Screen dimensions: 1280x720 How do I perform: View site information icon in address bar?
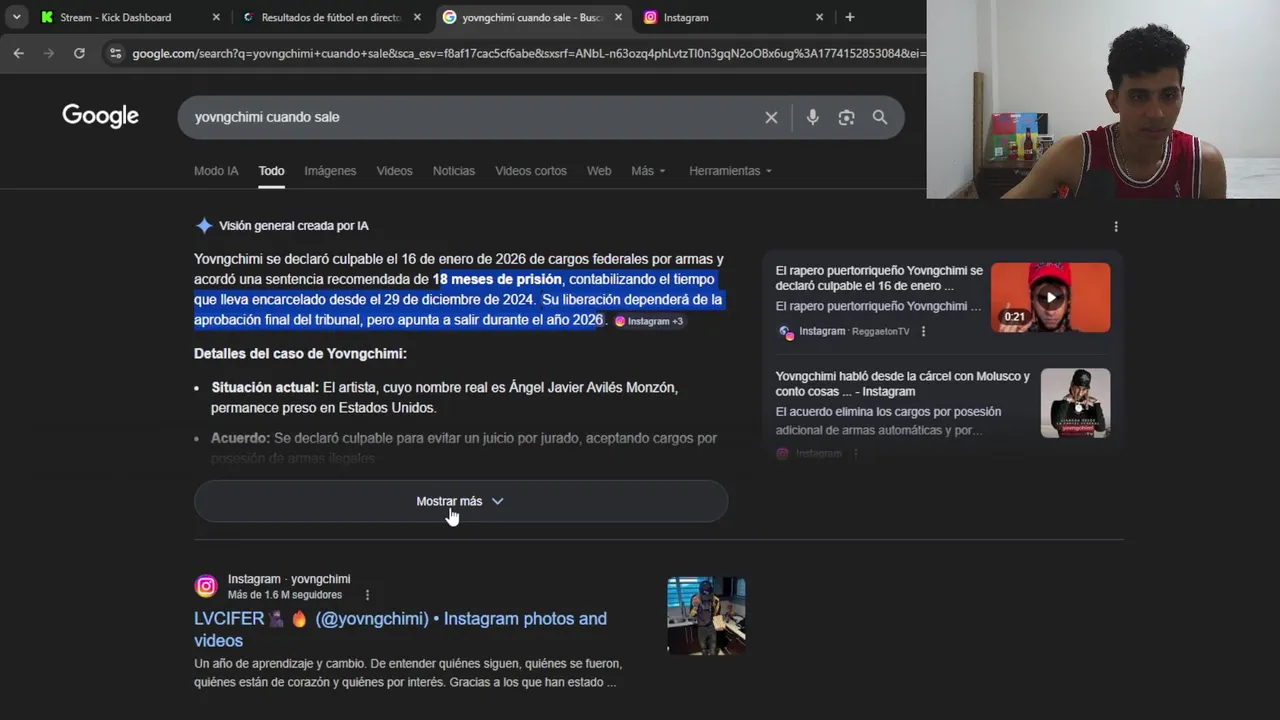point(115,53)
